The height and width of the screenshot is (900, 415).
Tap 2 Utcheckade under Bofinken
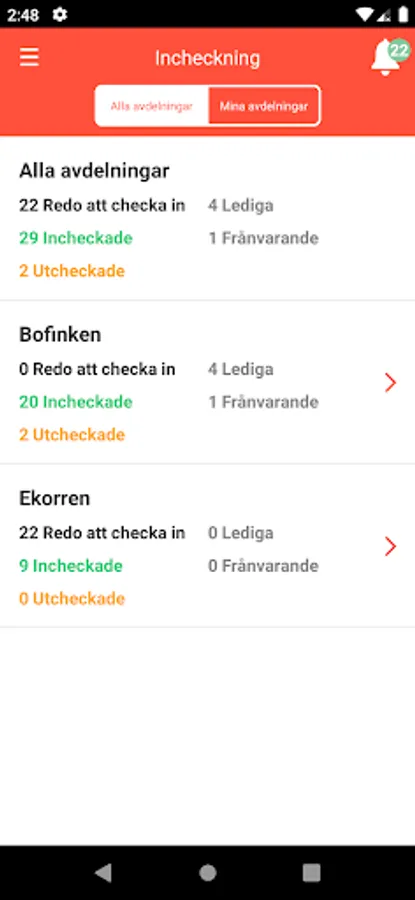(x=72, y=435)
